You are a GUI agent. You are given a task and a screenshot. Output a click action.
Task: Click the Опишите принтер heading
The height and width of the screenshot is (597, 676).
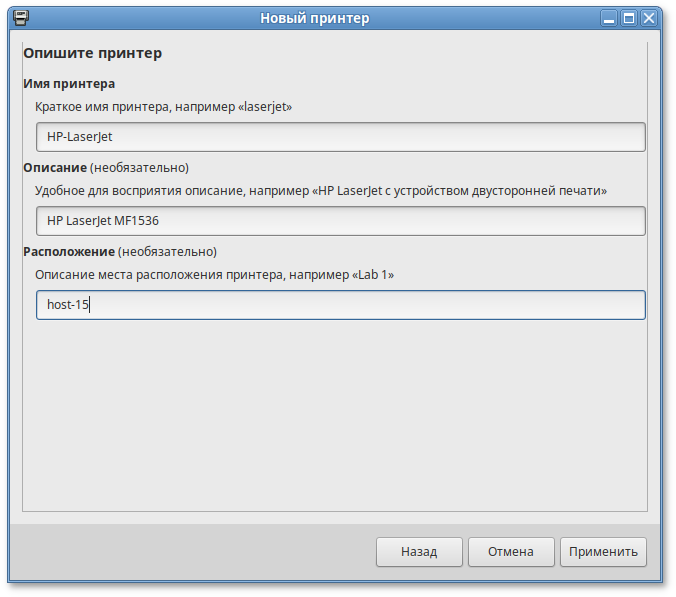(92, 53)
